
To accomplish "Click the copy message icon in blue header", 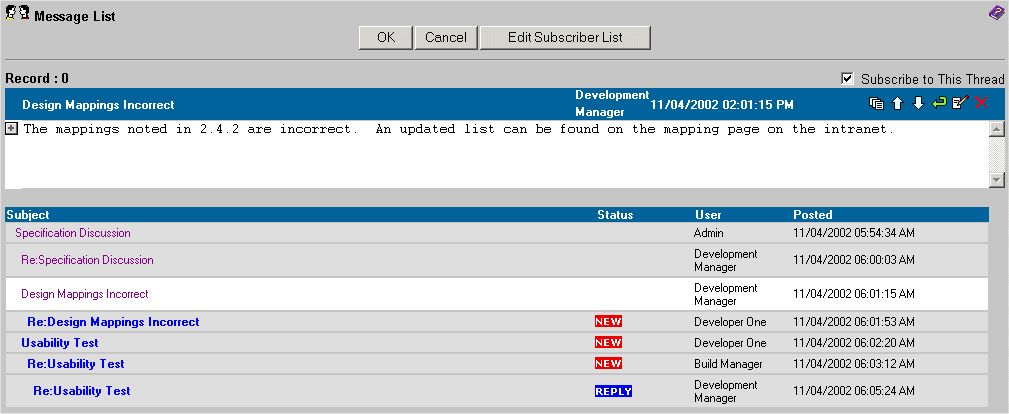I will point(876,103).
